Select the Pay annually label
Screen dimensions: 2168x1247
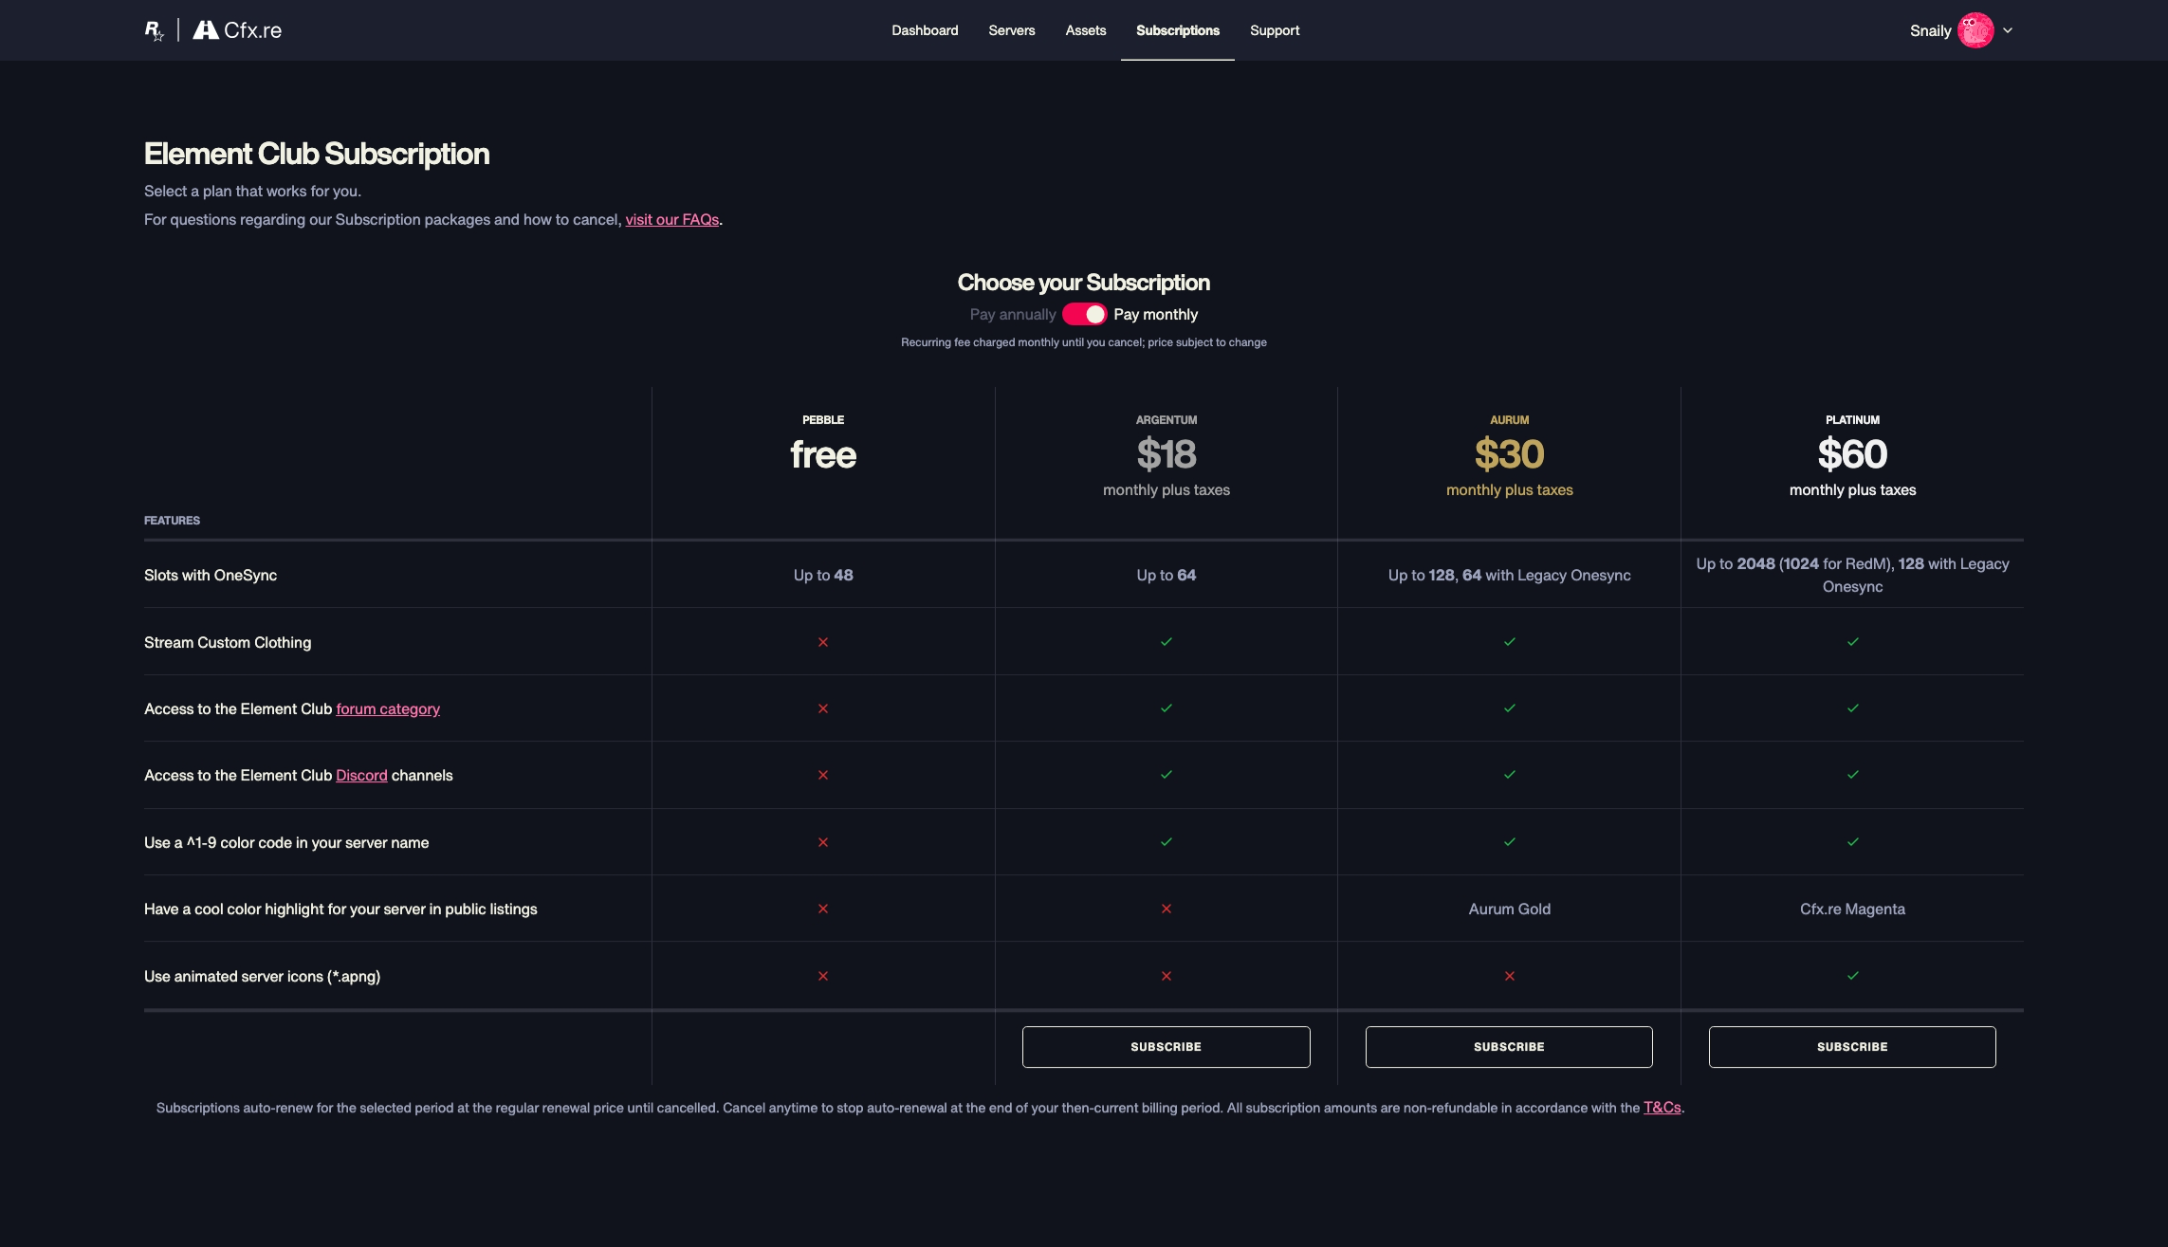[x=1012, y=314]
